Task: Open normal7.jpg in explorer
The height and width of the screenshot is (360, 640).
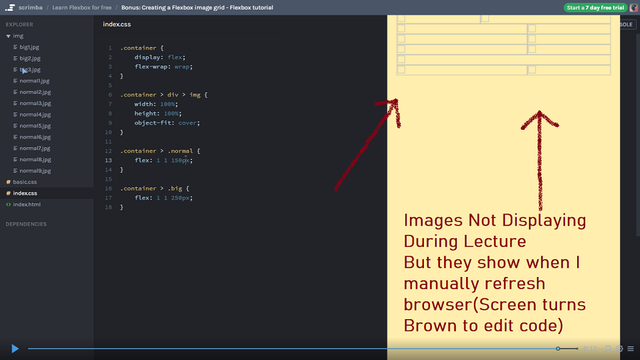Action: 35,148
